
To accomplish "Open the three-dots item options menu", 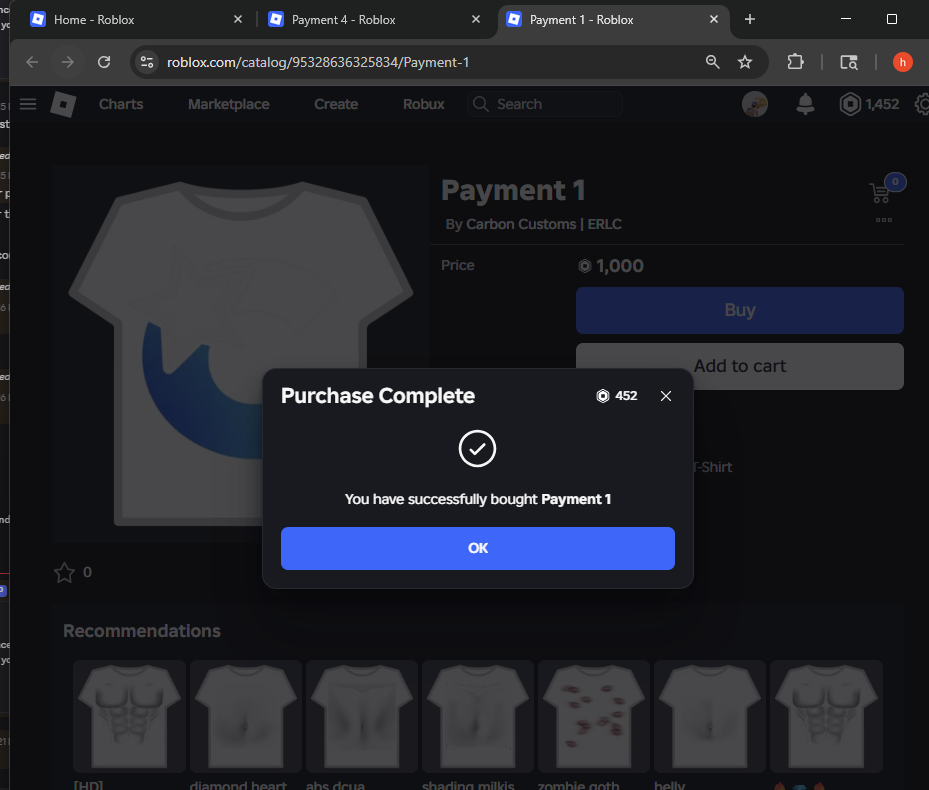I will coord(884,220).
